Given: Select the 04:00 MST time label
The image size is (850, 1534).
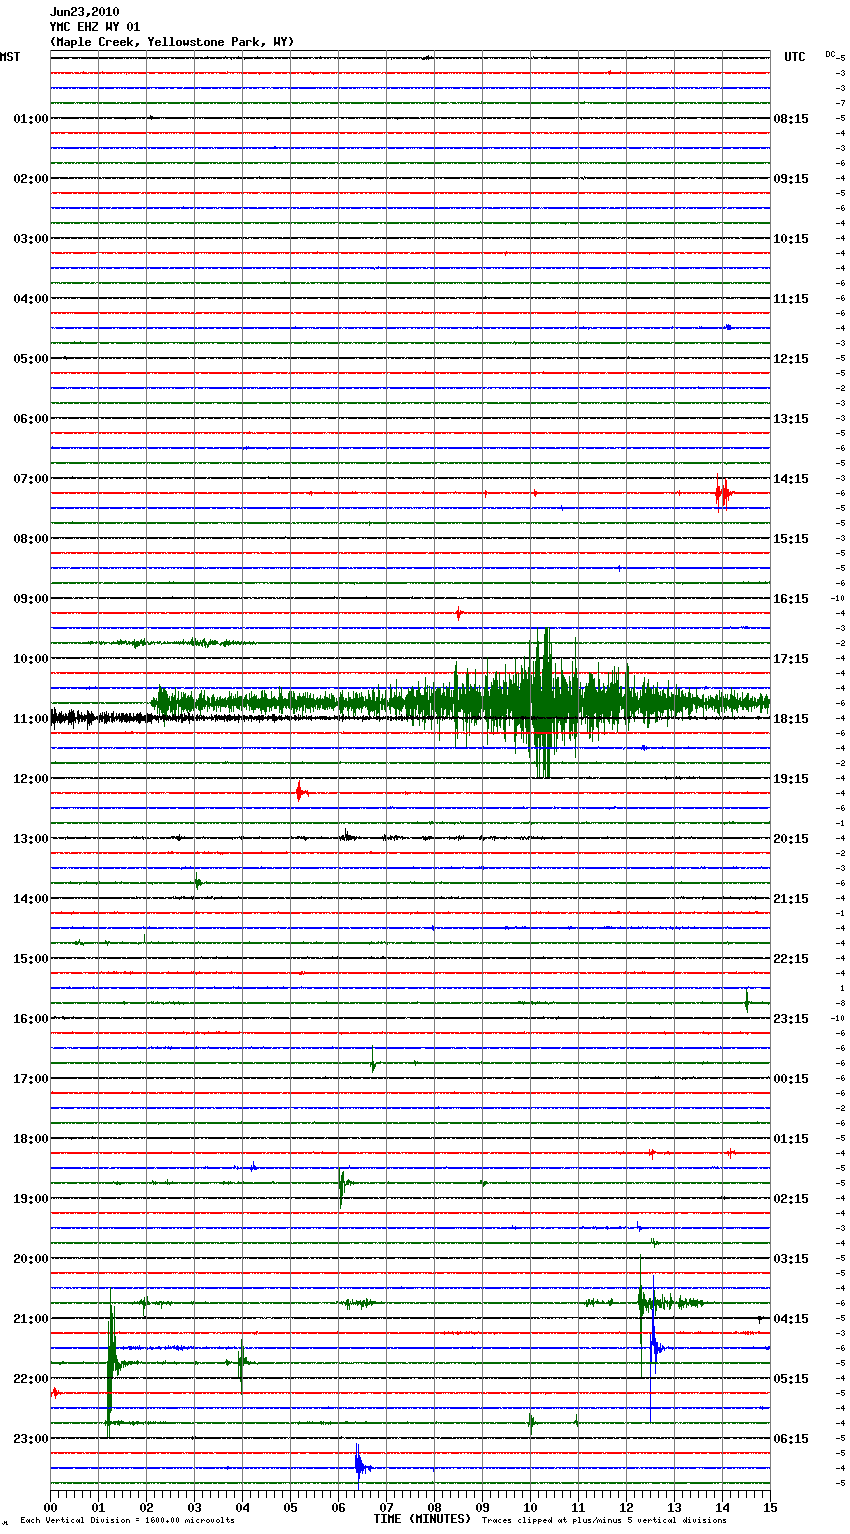Looking at the screenshot, I should click(x=30, y=299).
